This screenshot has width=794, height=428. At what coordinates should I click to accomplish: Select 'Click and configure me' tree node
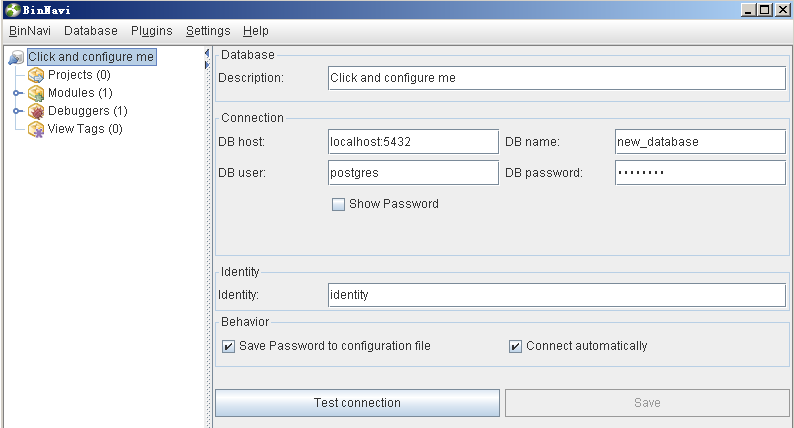(x=92, y=57)
